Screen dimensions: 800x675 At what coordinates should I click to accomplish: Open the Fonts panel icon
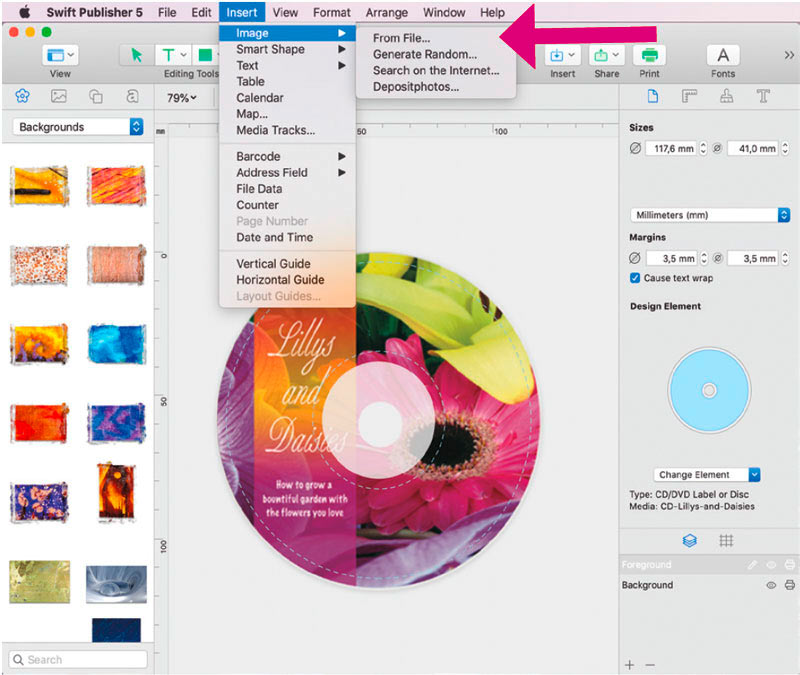click(723, 55)
